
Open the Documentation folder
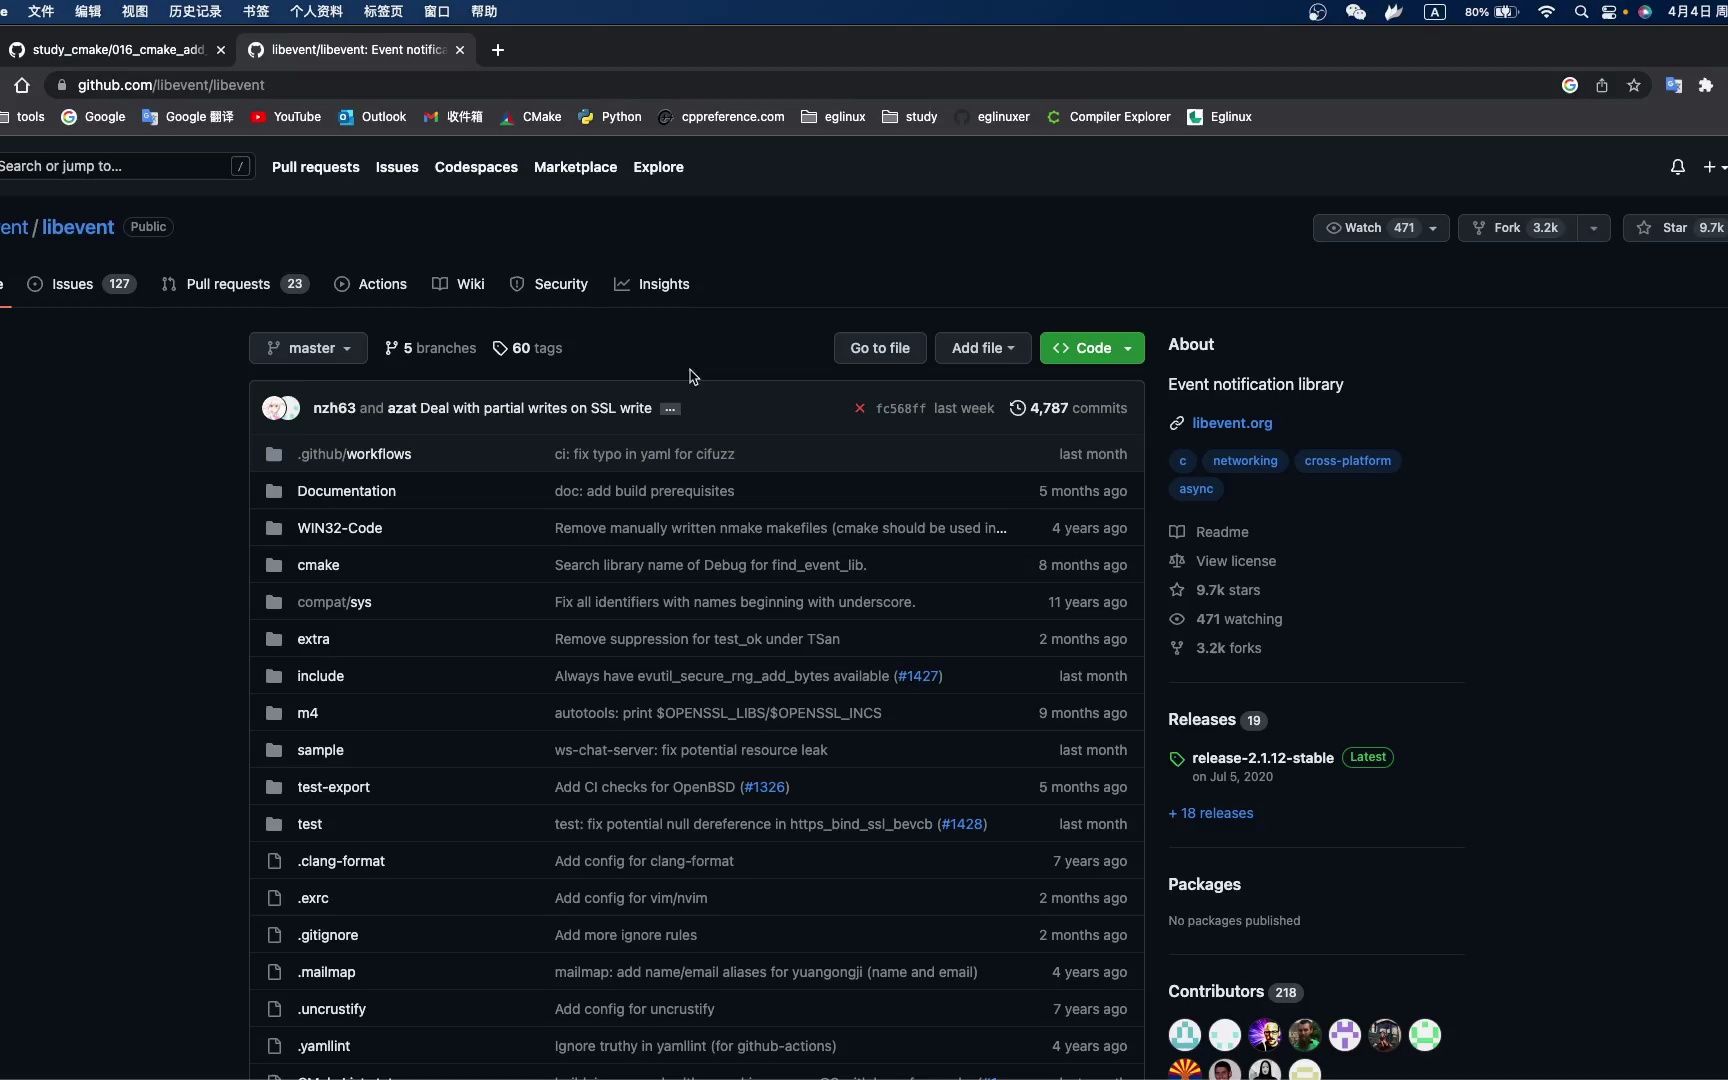[346, 491]
